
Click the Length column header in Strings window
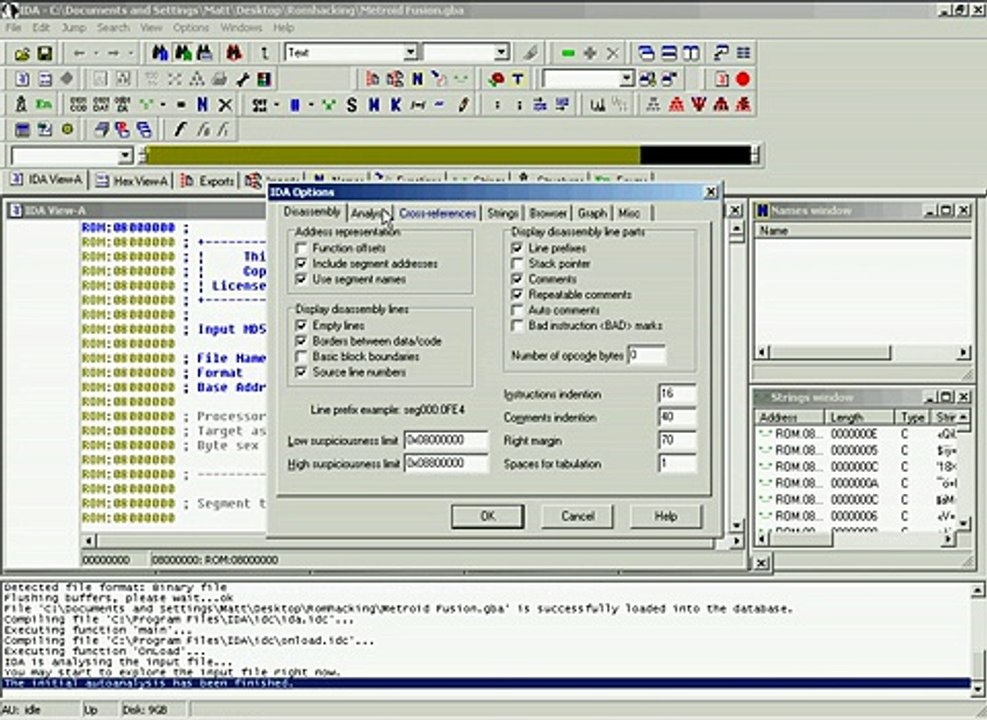coord(859,417)
